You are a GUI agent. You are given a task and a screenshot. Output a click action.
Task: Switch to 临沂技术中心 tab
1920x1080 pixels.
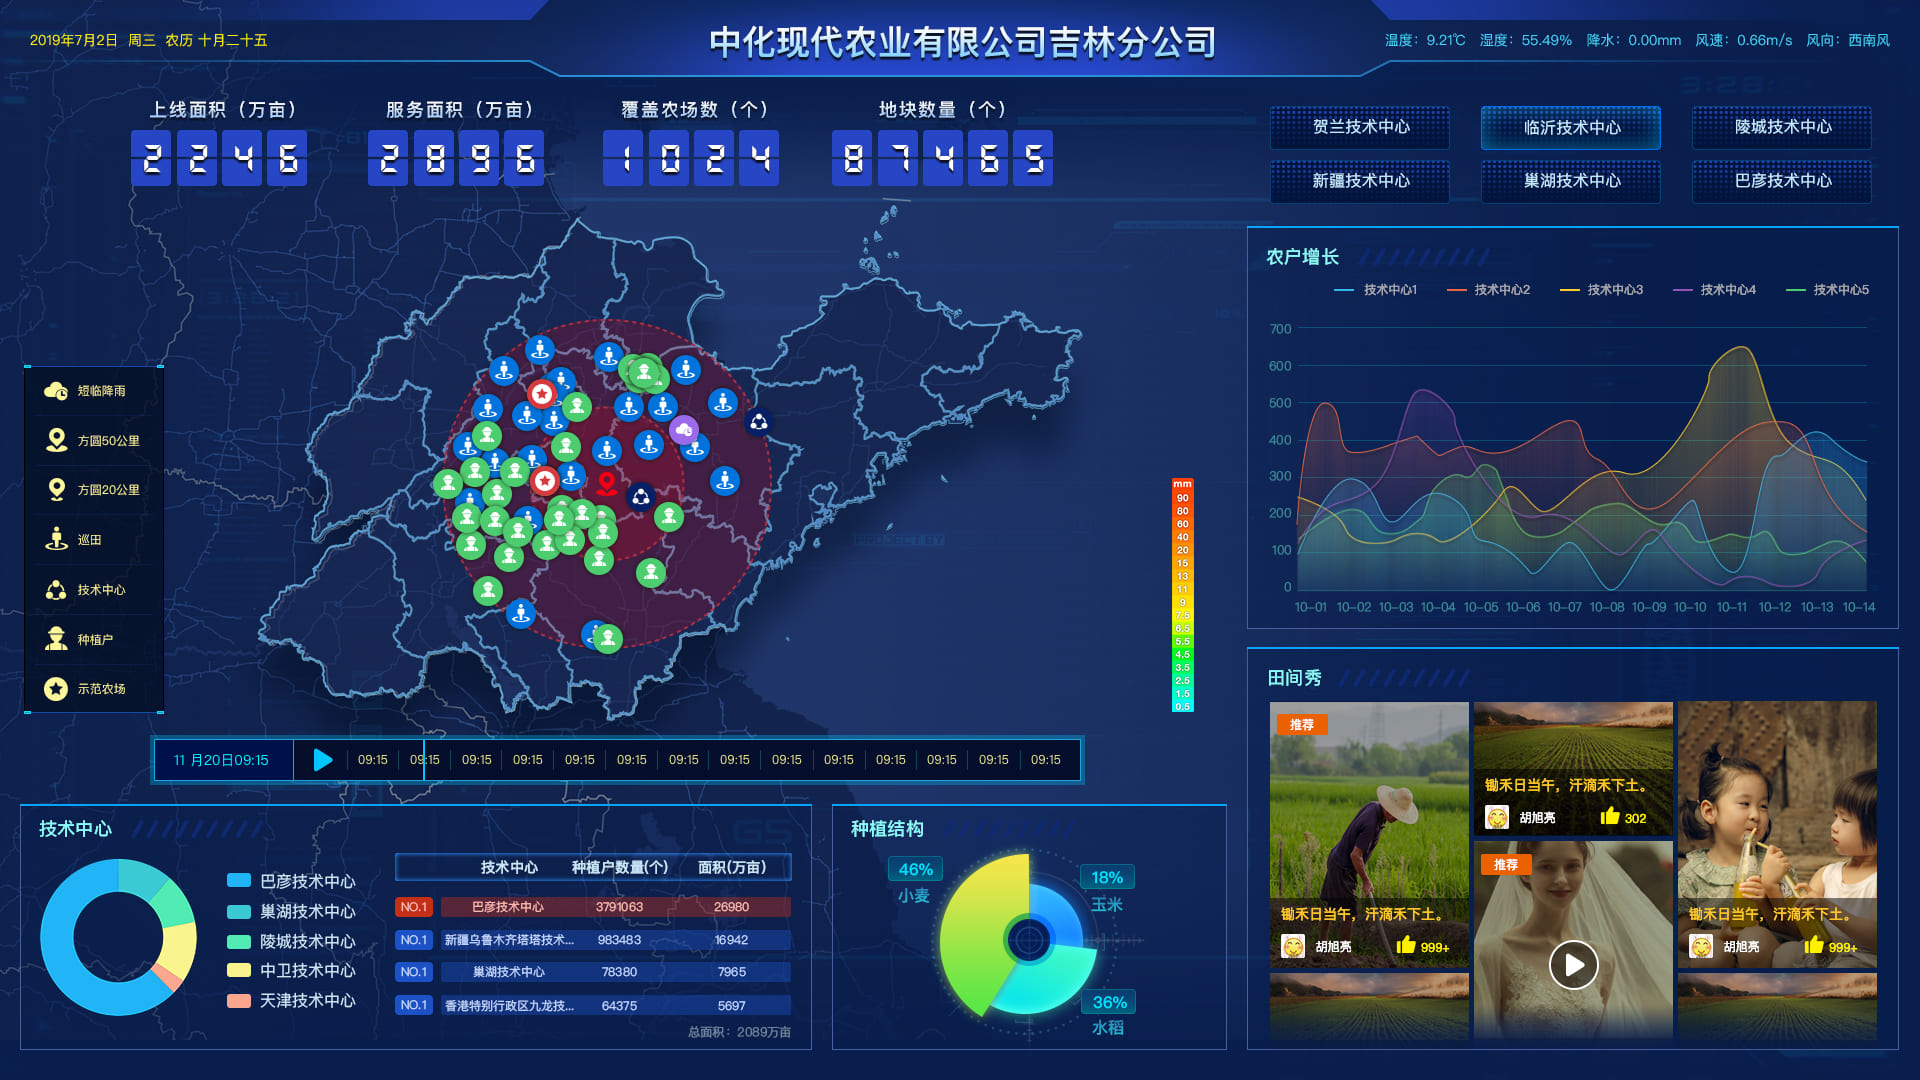click(x=1570, y=128)
